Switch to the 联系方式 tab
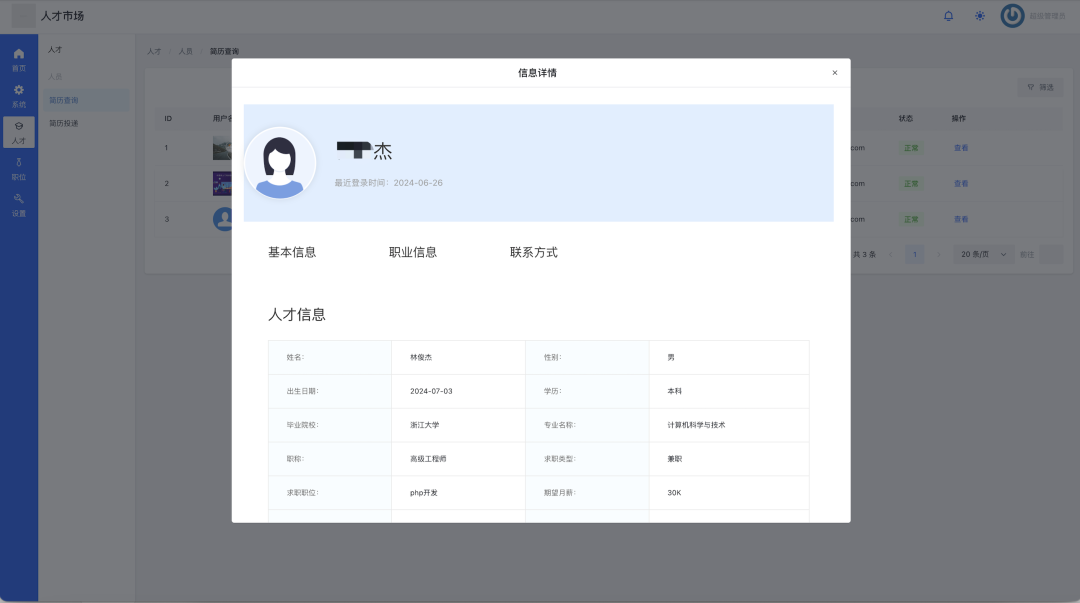1080x603 pixels. [534, 252]
